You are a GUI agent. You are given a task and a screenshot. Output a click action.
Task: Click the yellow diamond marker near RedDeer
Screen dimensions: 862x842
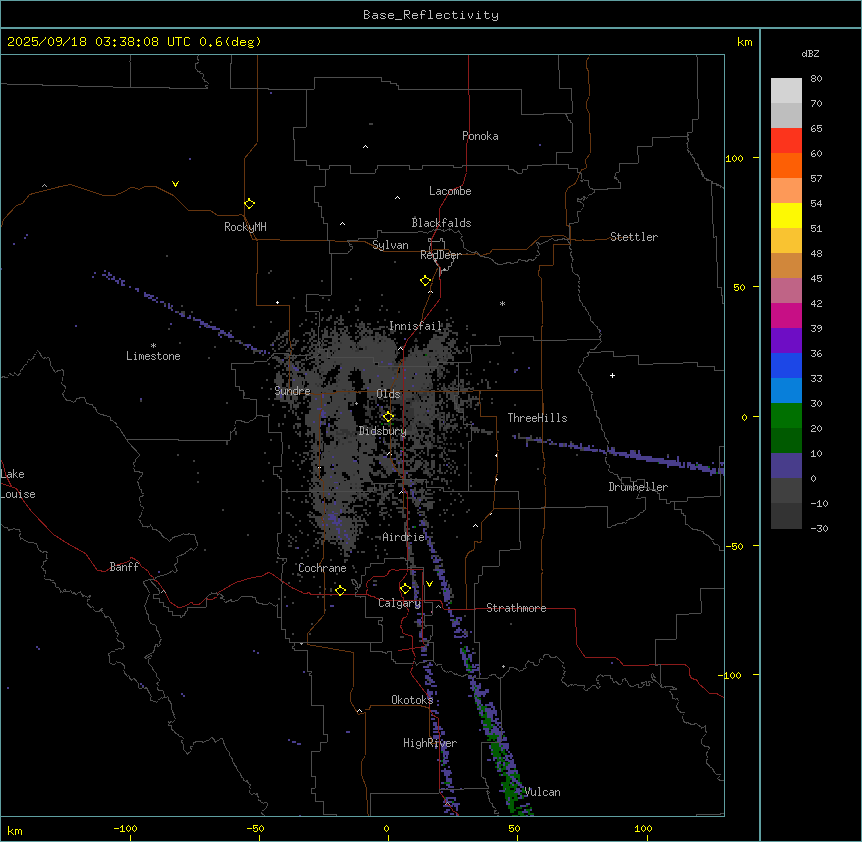click(x=425, y=280)
